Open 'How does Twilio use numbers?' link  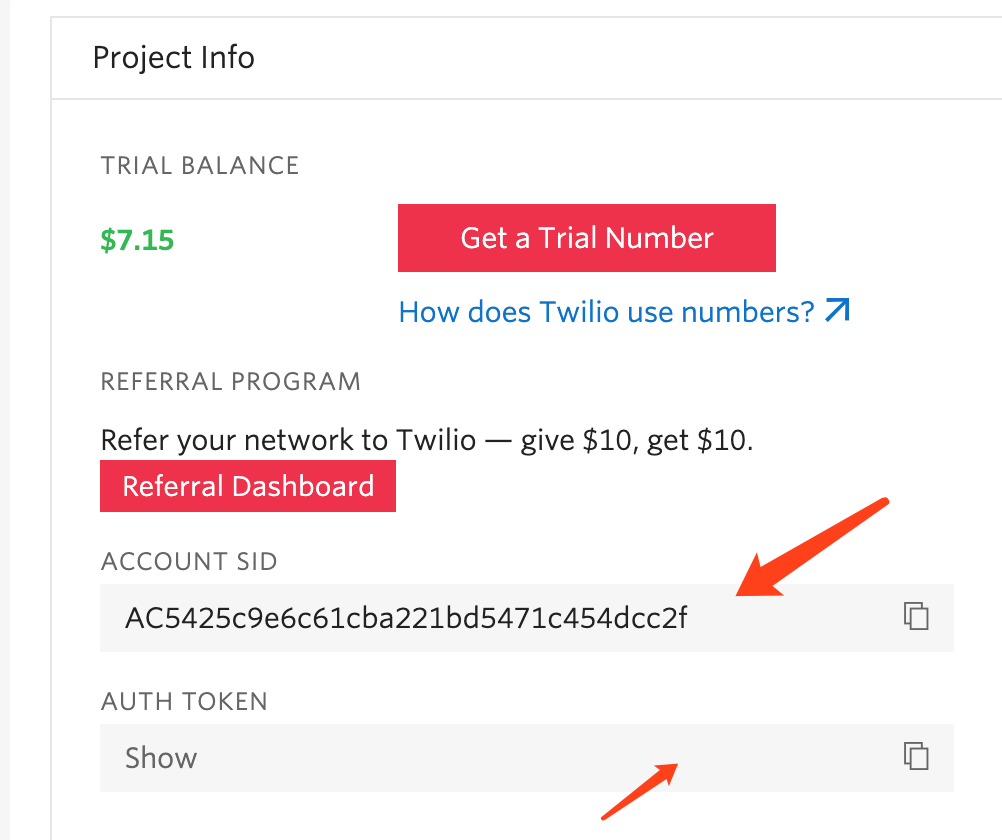click(607, 312)
